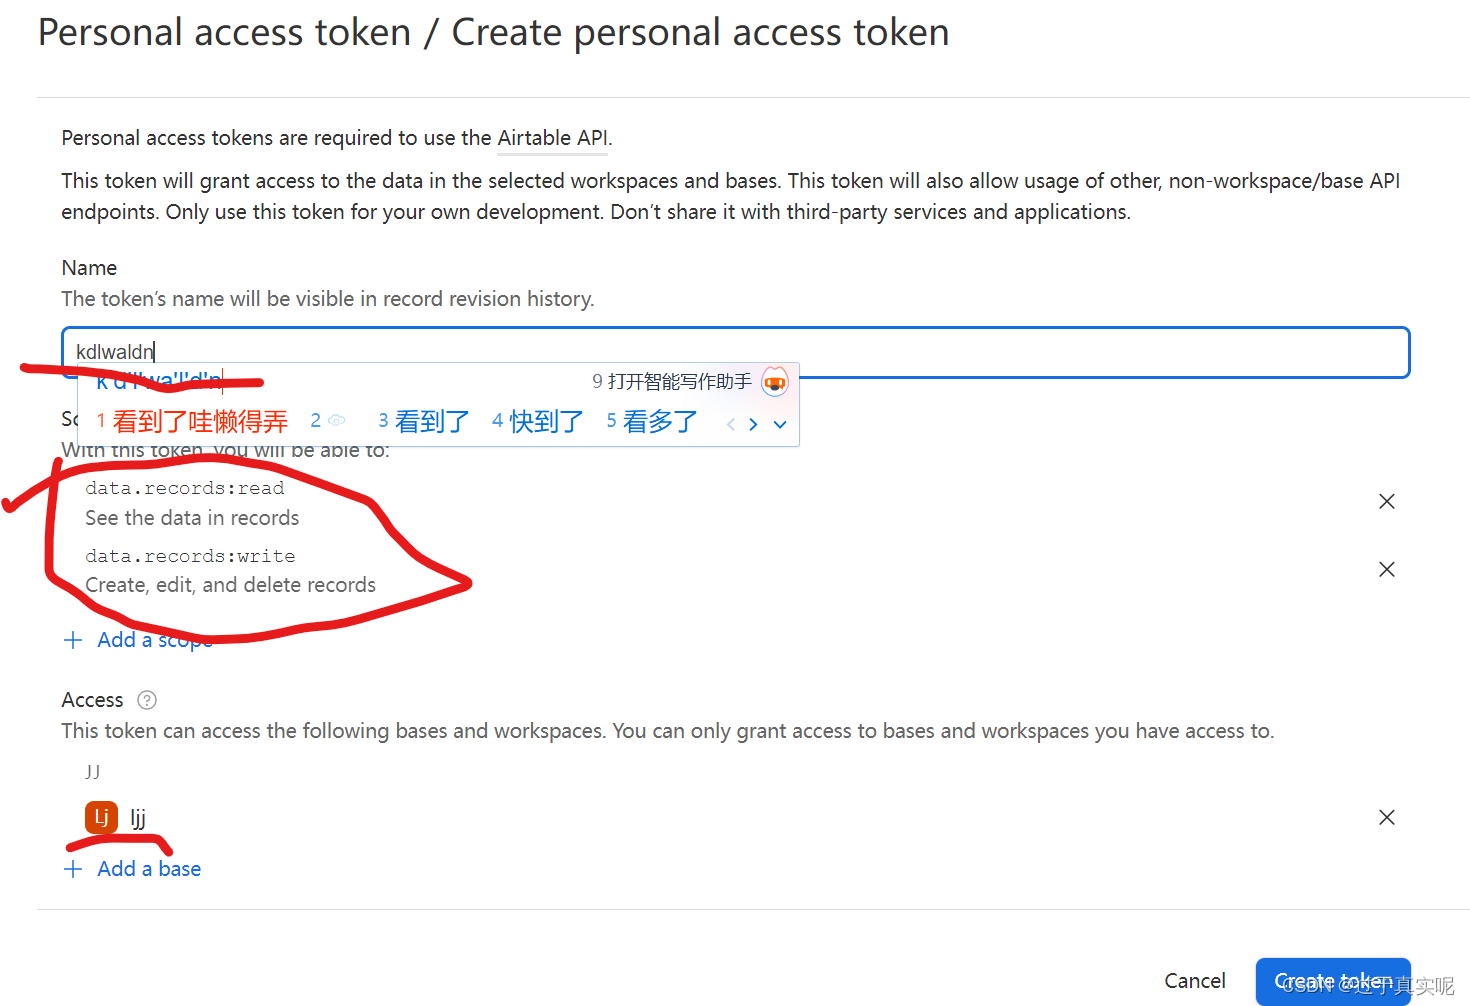Click the orange Lj base icon

(101, 817)
